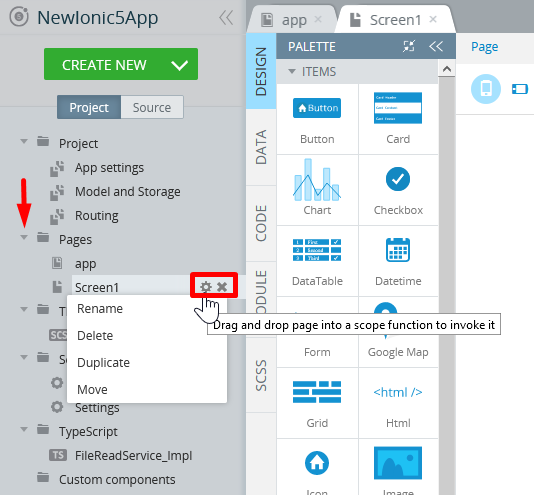Viewport: 534px width, 495px height.
Task: Switch to portrait phone view
Action: point(486,89)
